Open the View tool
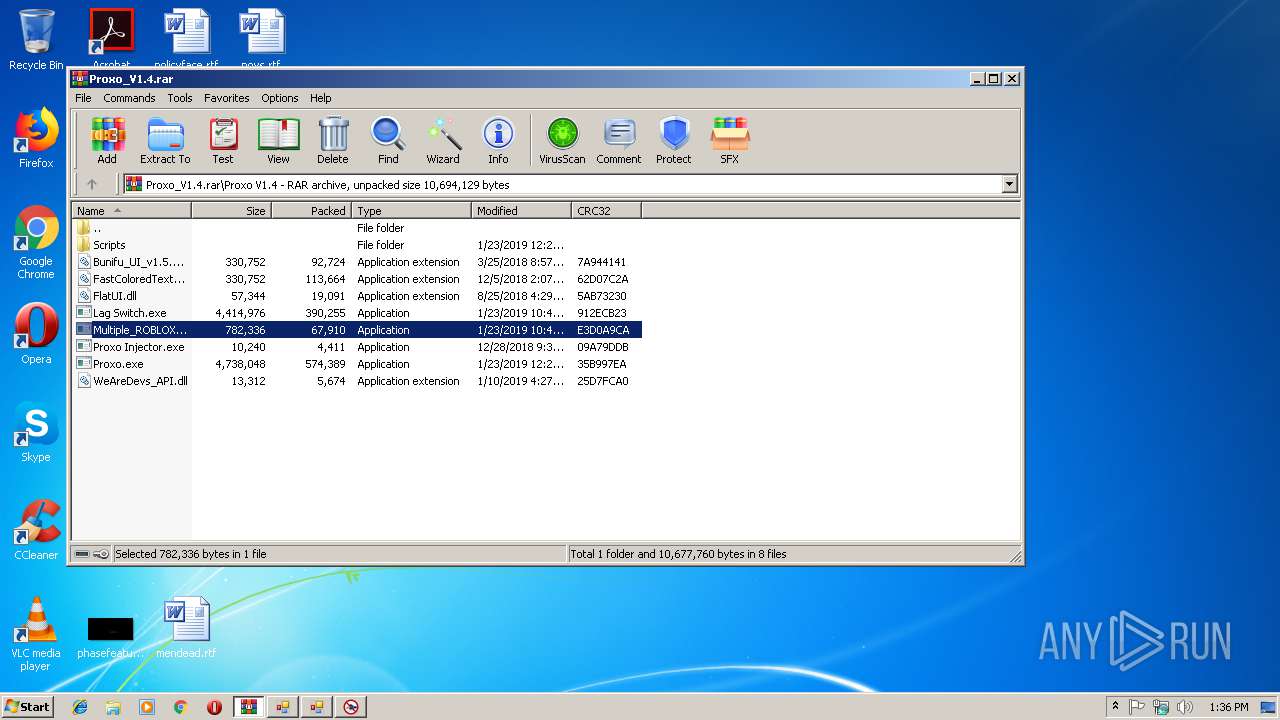 click(278, 141)
